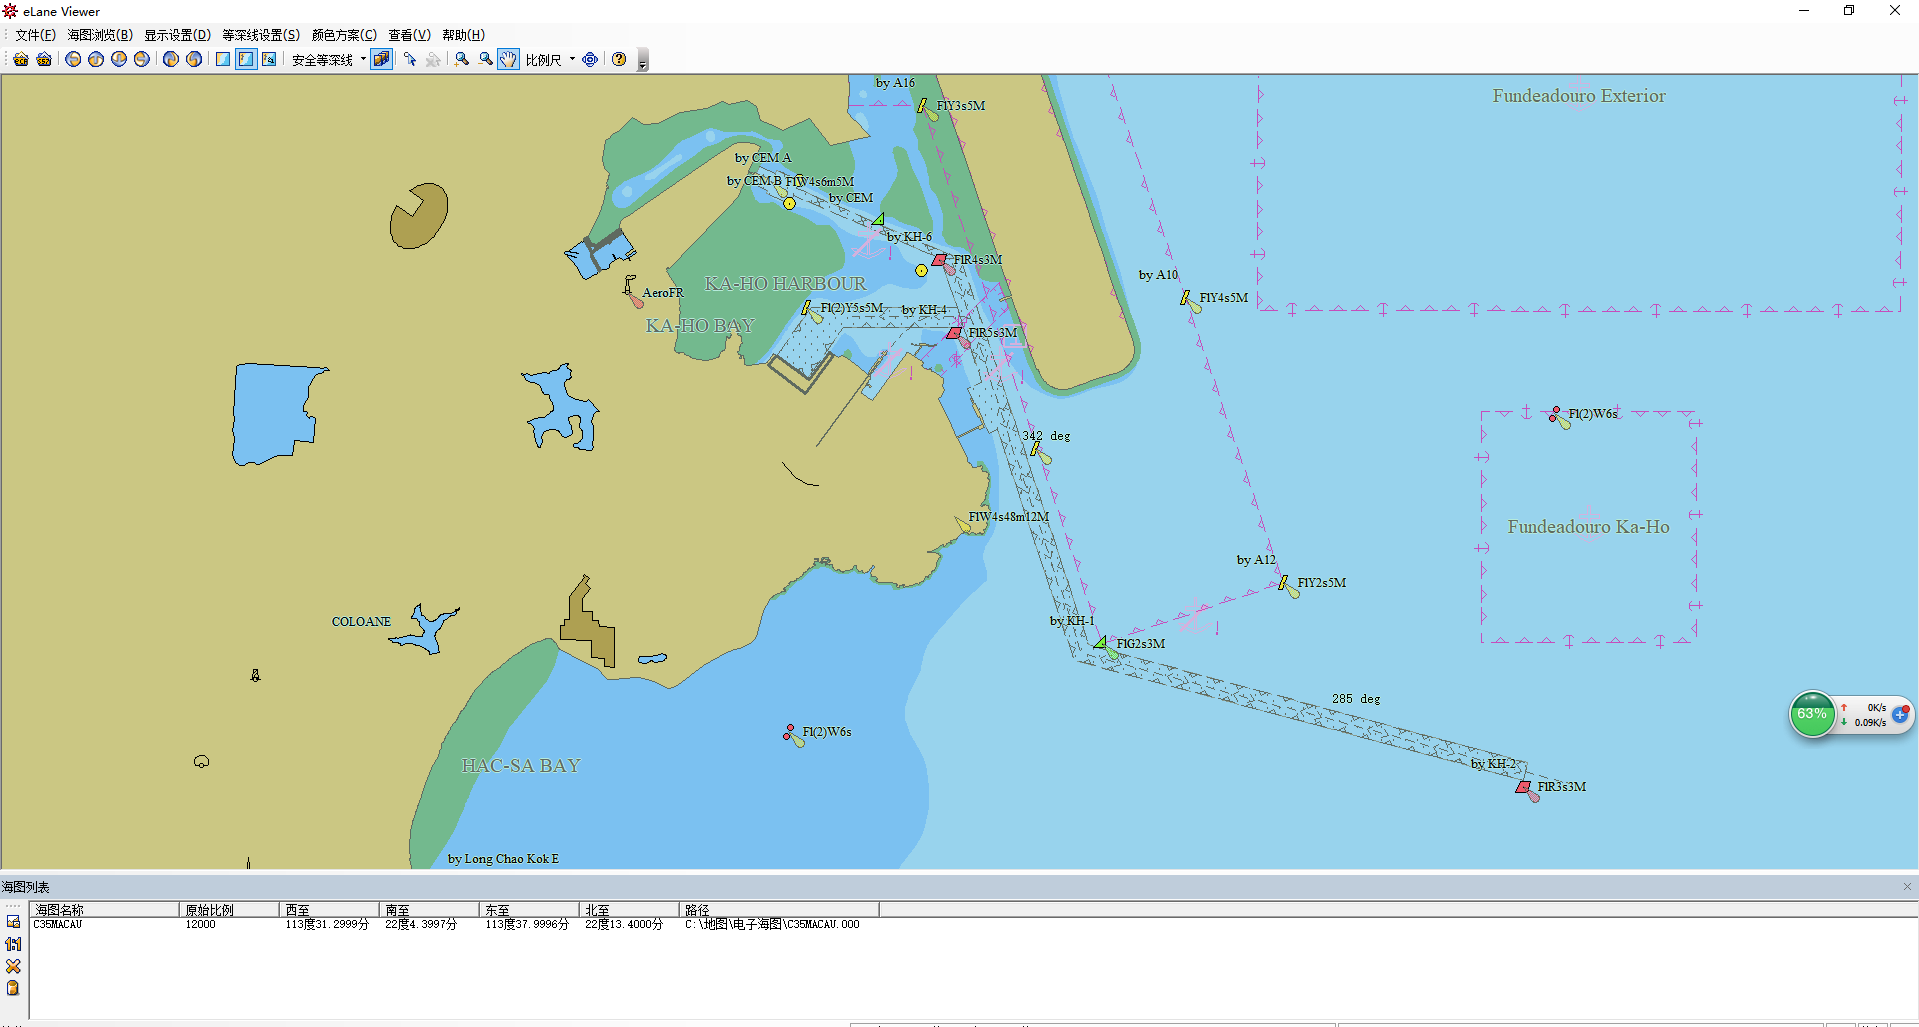Open help with the question mark icon
This screenshot has width=1919, height=1027.
619,60
